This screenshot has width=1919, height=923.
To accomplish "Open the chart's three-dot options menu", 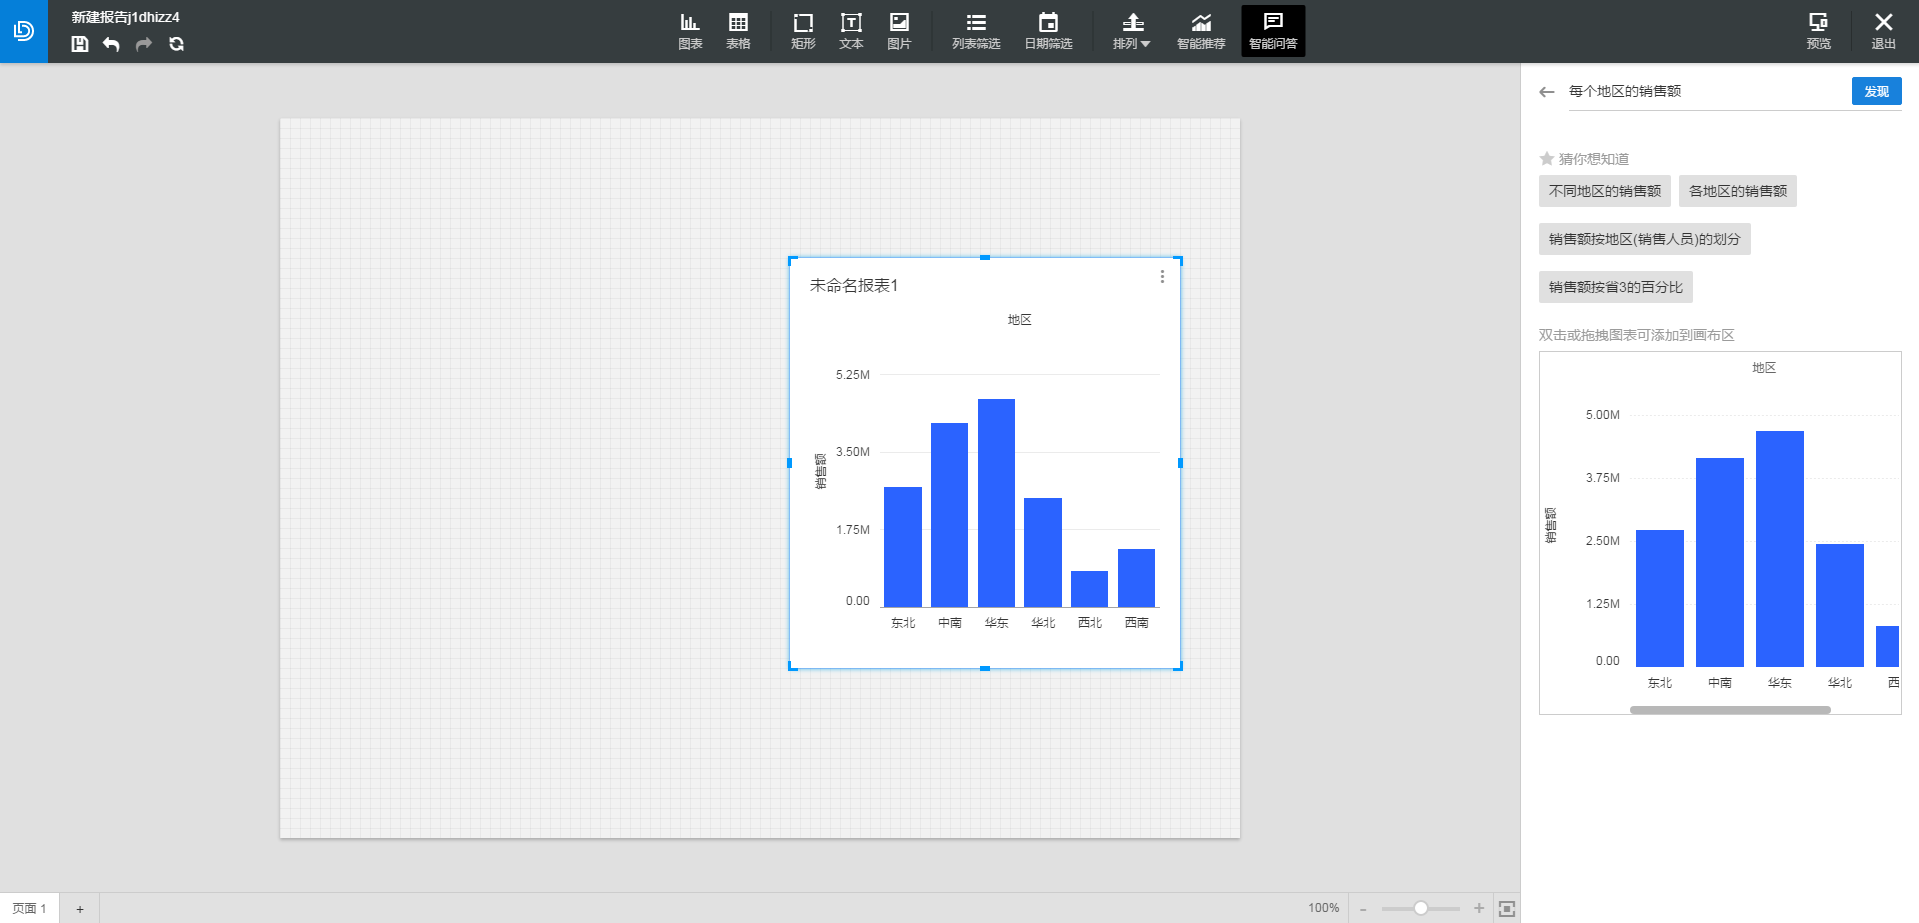I will click(x=1162, y=277).
